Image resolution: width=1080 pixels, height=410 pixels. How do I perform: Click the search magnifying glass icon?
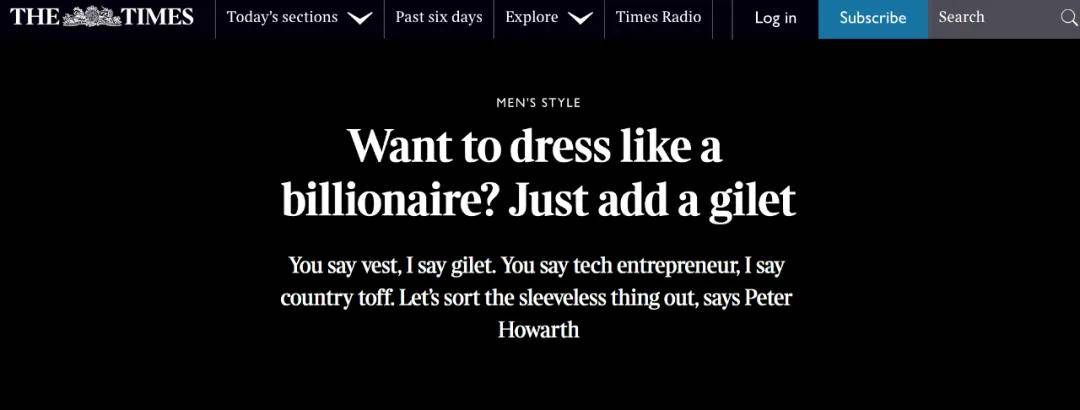point(1067,18)
